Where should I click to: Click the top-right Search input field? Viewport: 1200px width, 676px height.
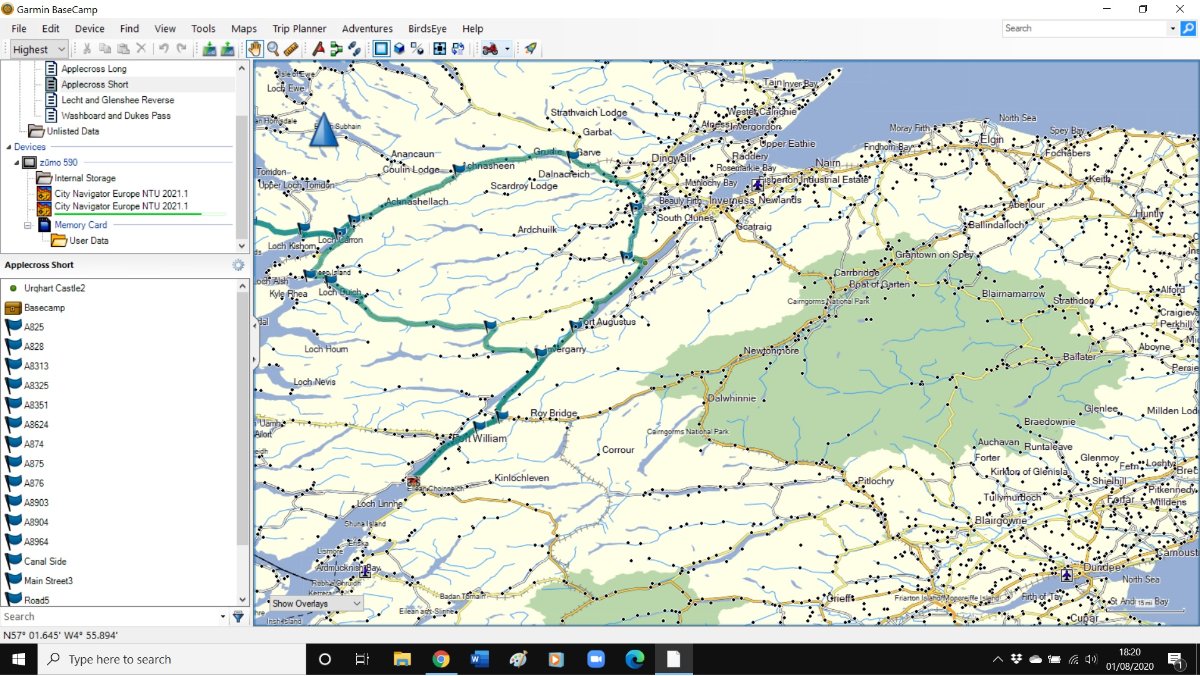click(1083, 29)
